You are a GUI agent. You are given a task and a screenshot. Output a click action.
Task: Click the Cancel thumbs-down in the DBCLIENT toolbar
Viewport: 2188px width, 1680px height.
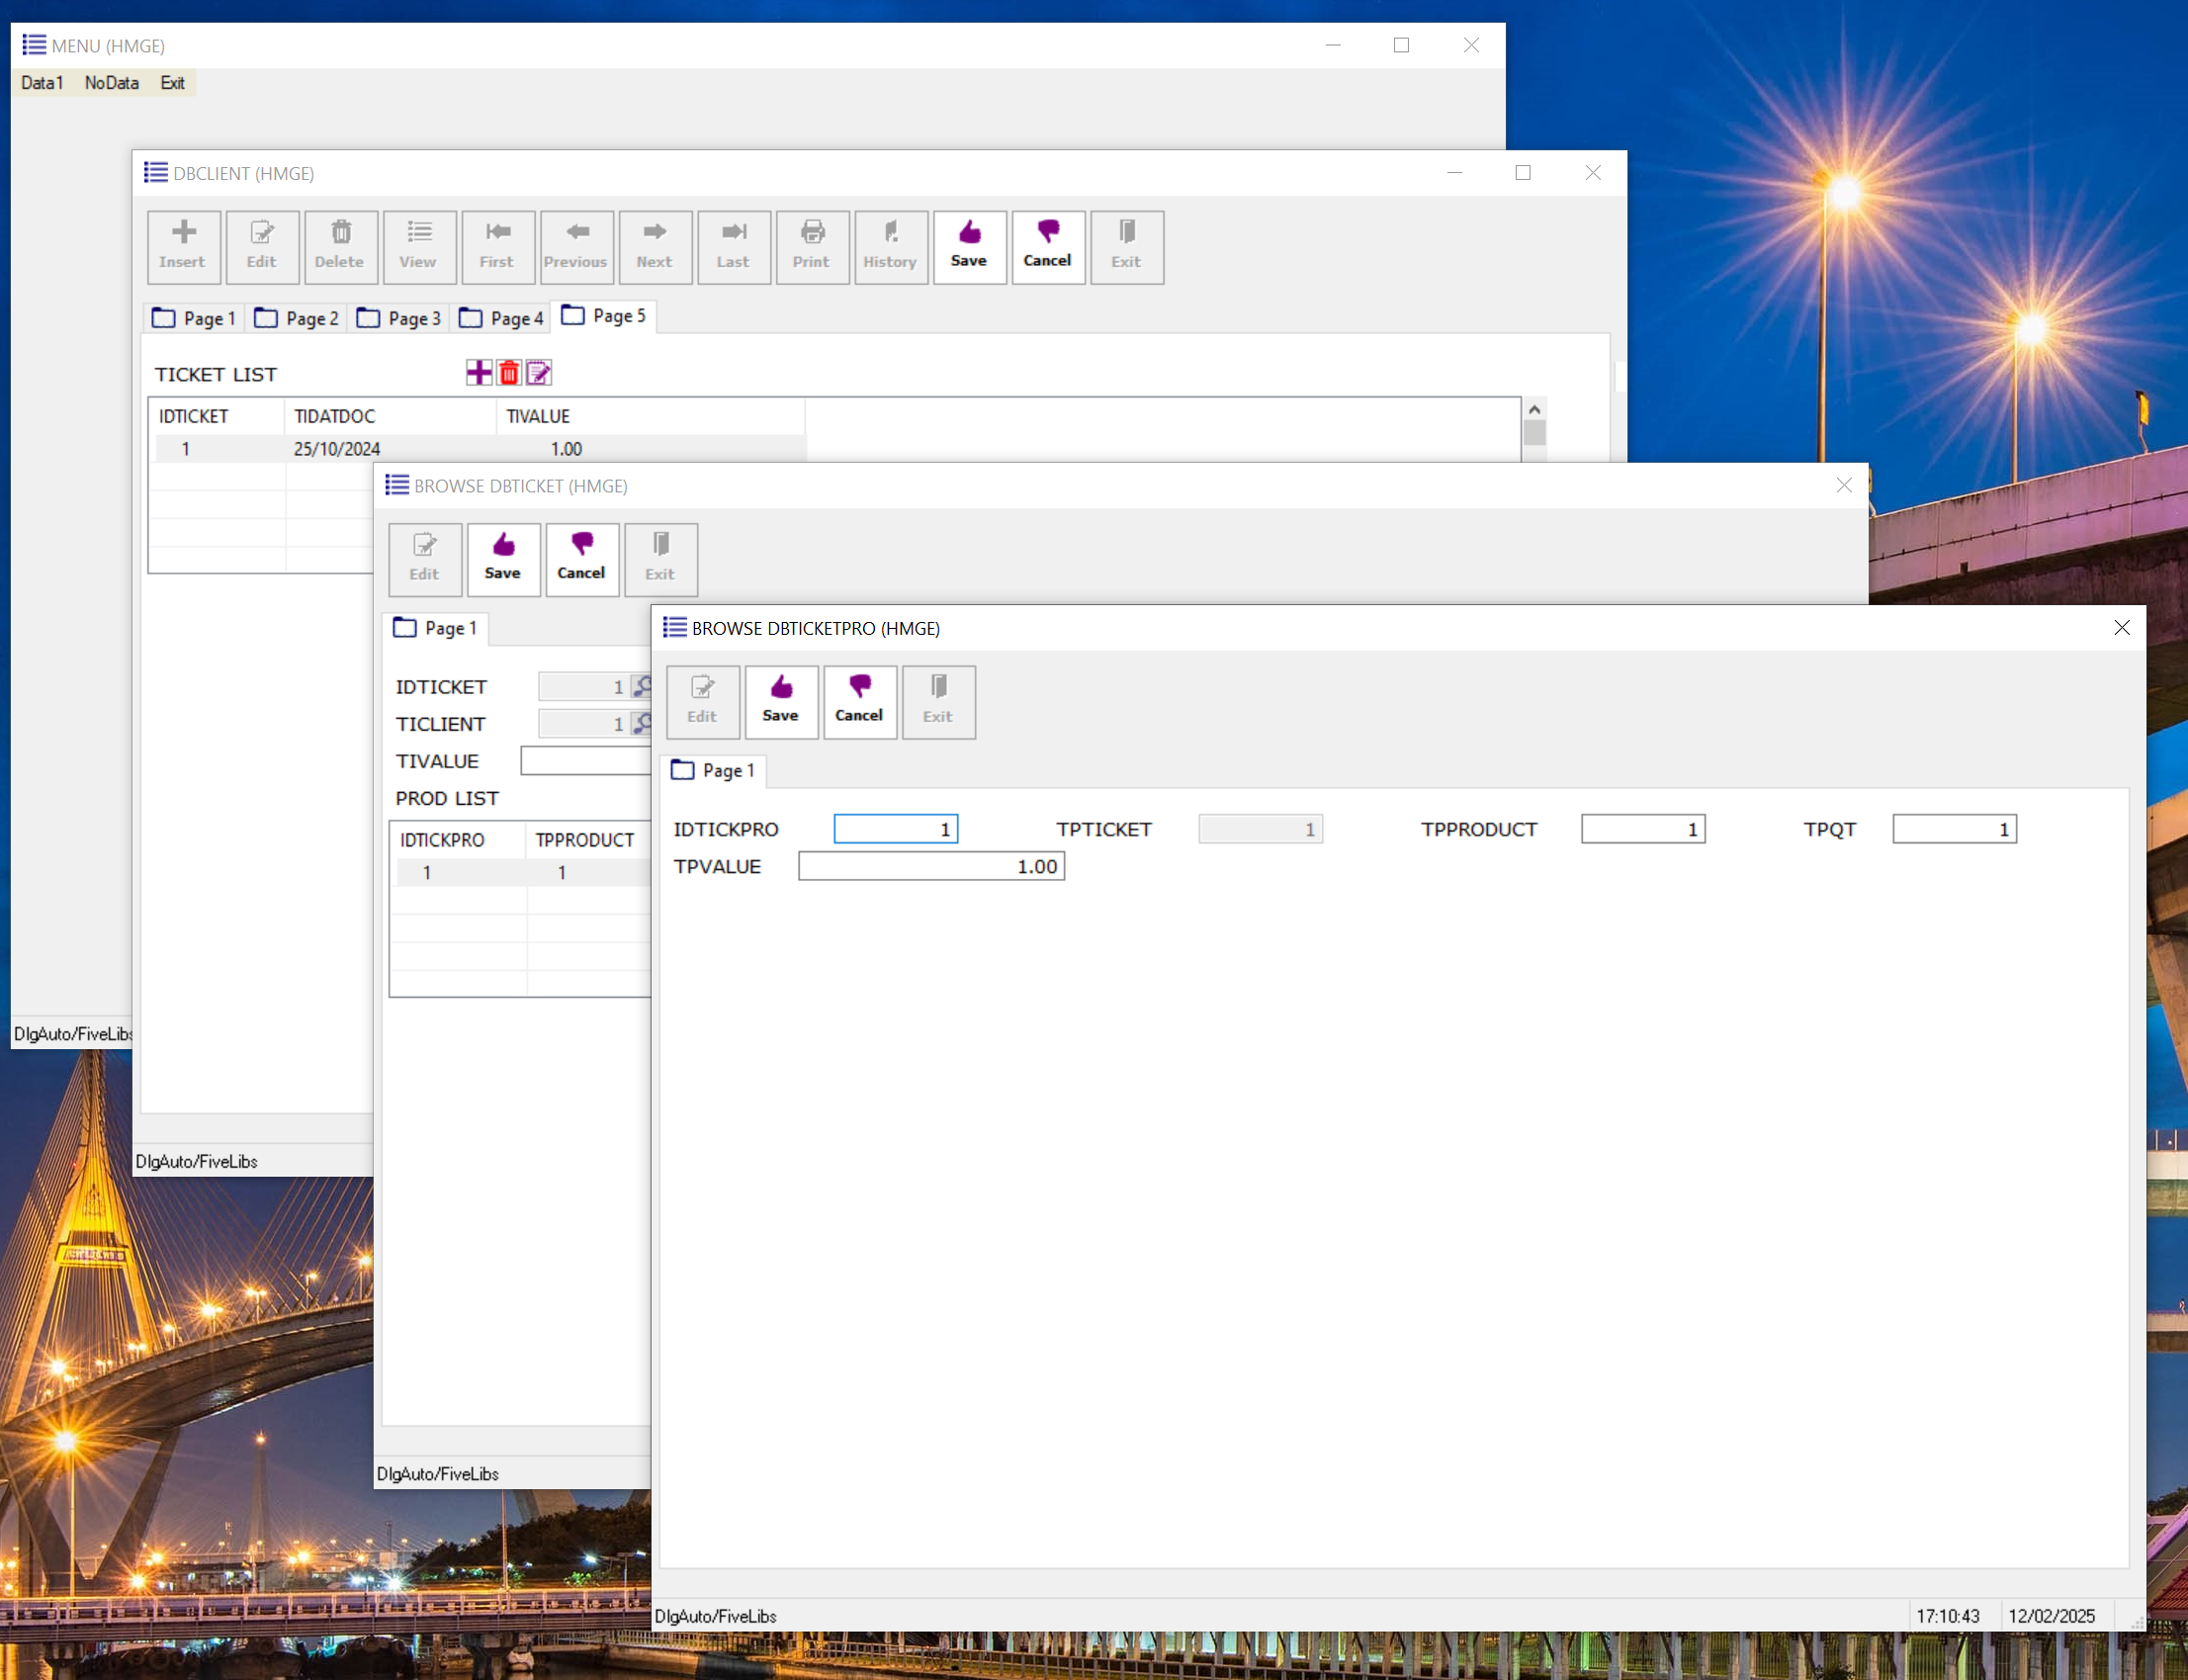[x=1047, y=246]
